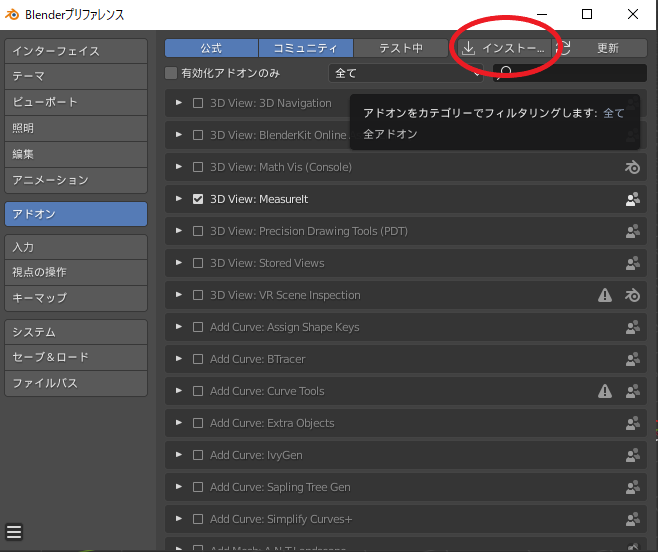Click the refresh icon beside 更新
This screenshot has height=552, width=658.
(565, 48)
